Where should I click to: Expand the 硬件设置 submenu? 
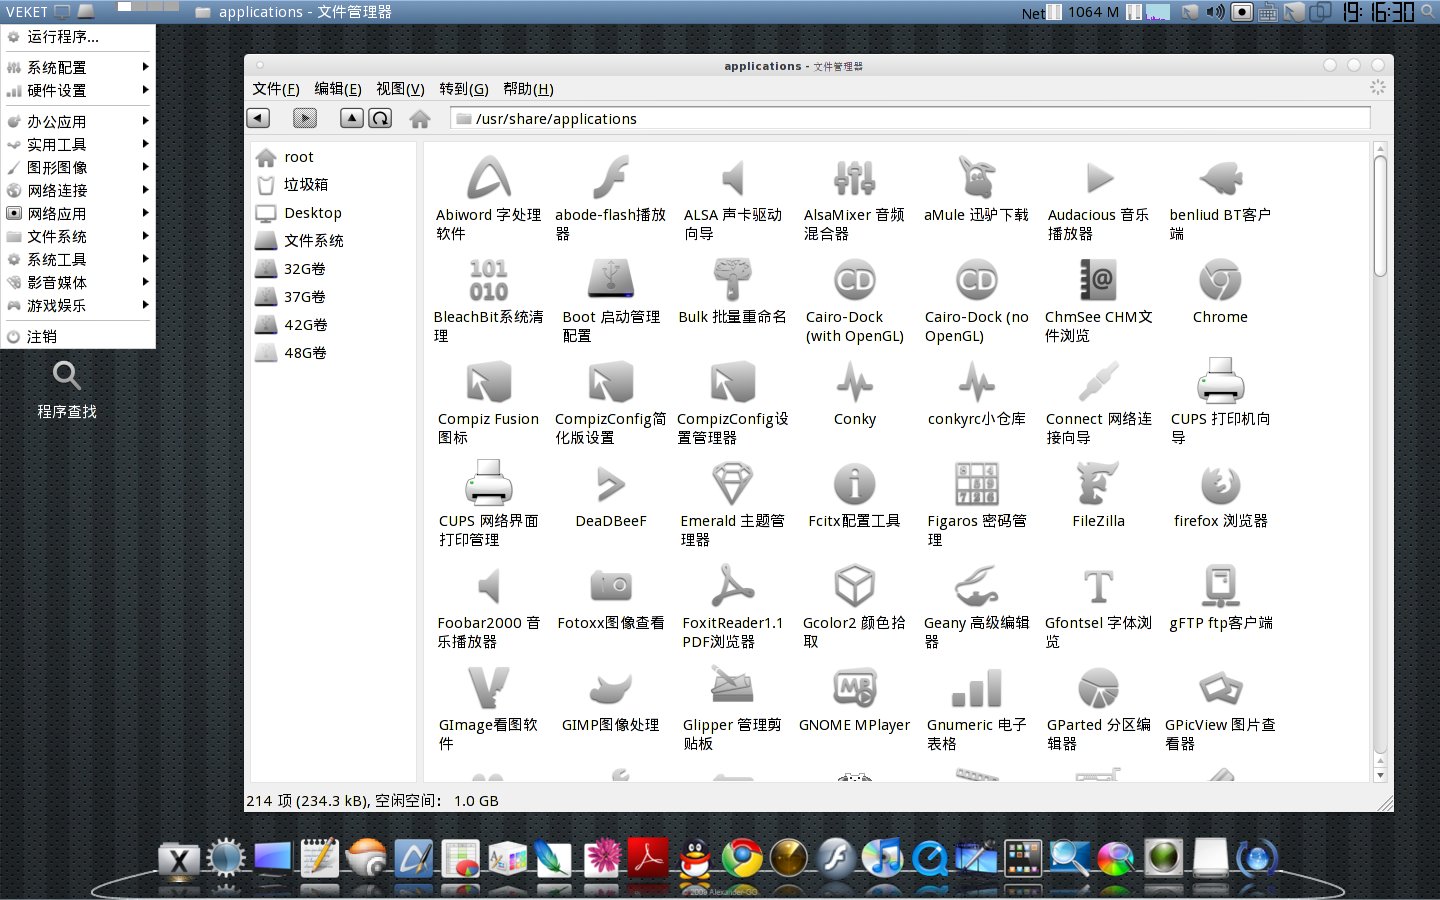[x=78, y=91]
